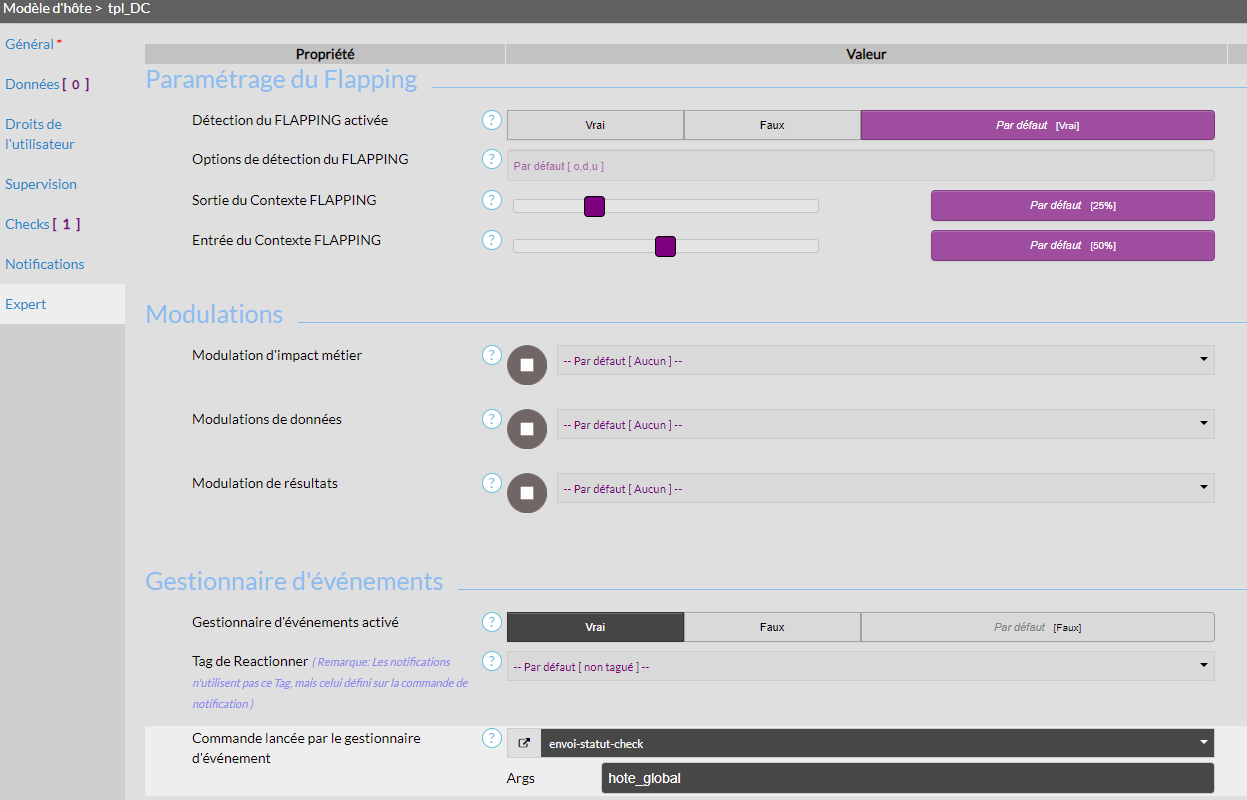
Task: Click the Entrée du Contexte FLAPPING slider handle
Action: pyautogui.click(x=666, y=246)
